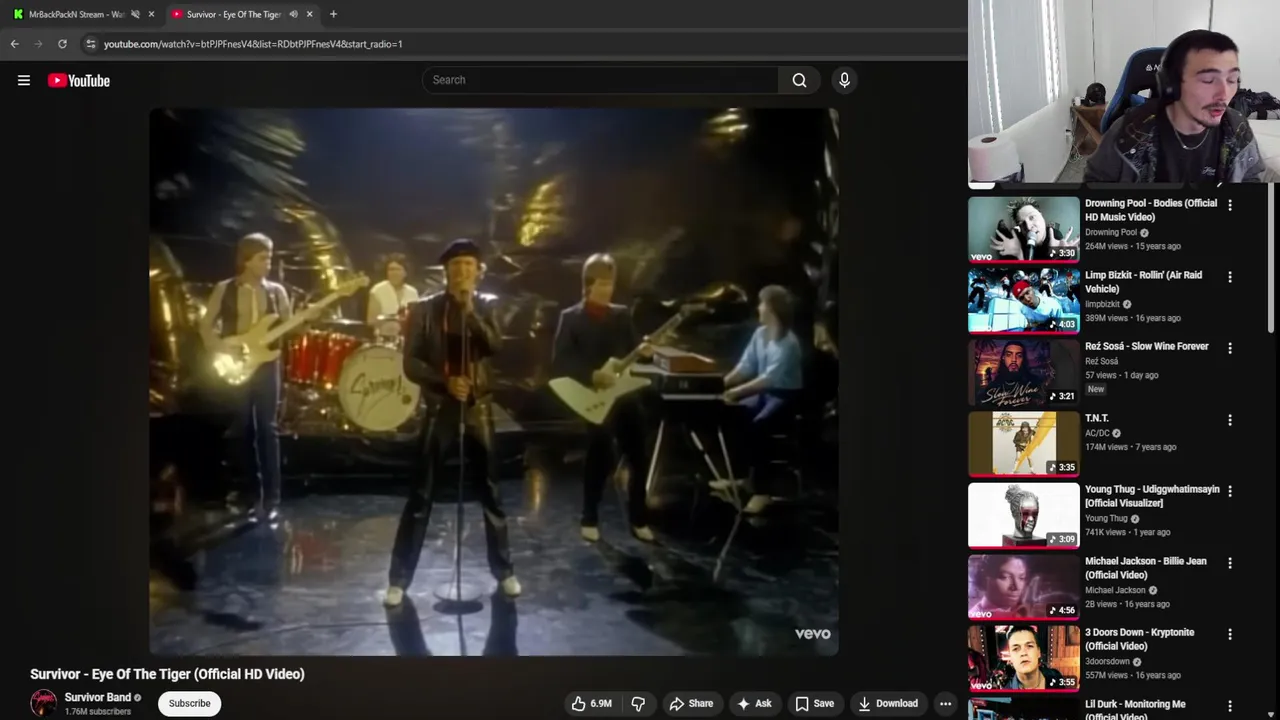Open Limp Bizkit - Rollin' video title
Viewport: 1280px width, 720px height.
point(1144,282)
